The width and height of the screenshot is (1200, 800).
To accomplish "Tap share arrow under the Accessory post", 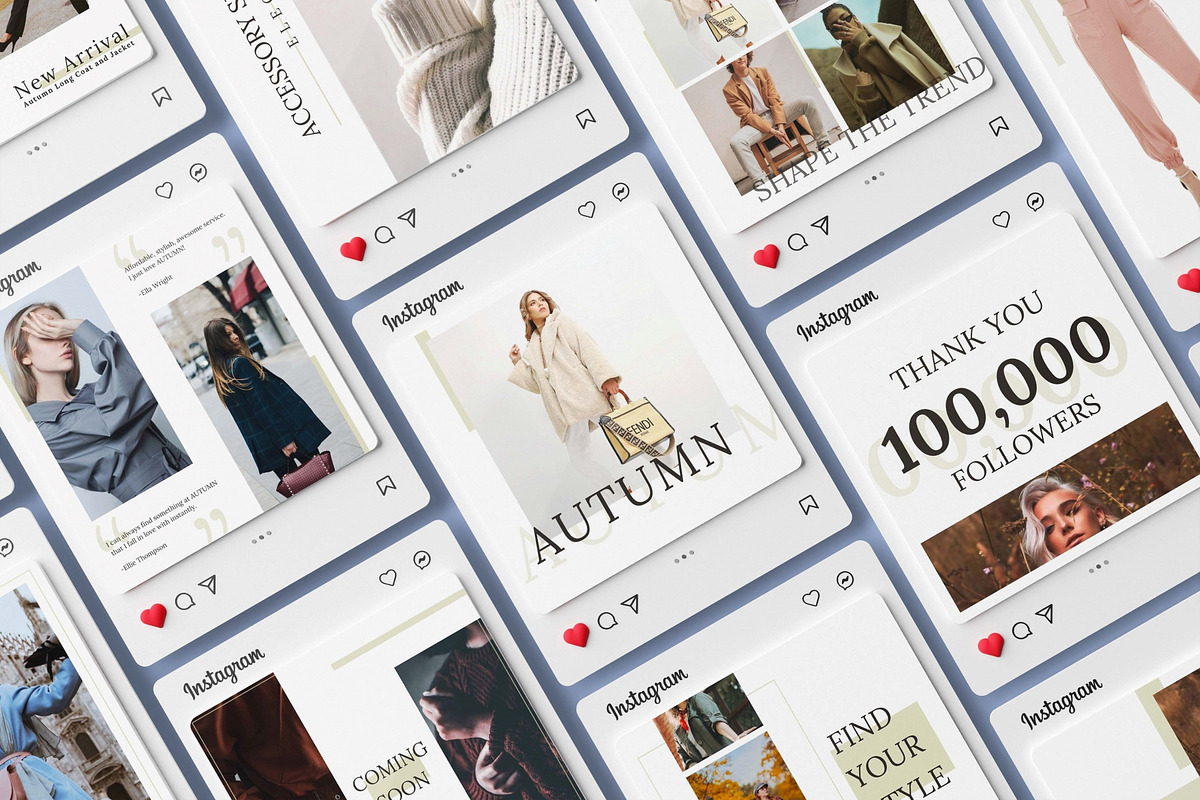I will pyautogui.click(x=407, y=217).
